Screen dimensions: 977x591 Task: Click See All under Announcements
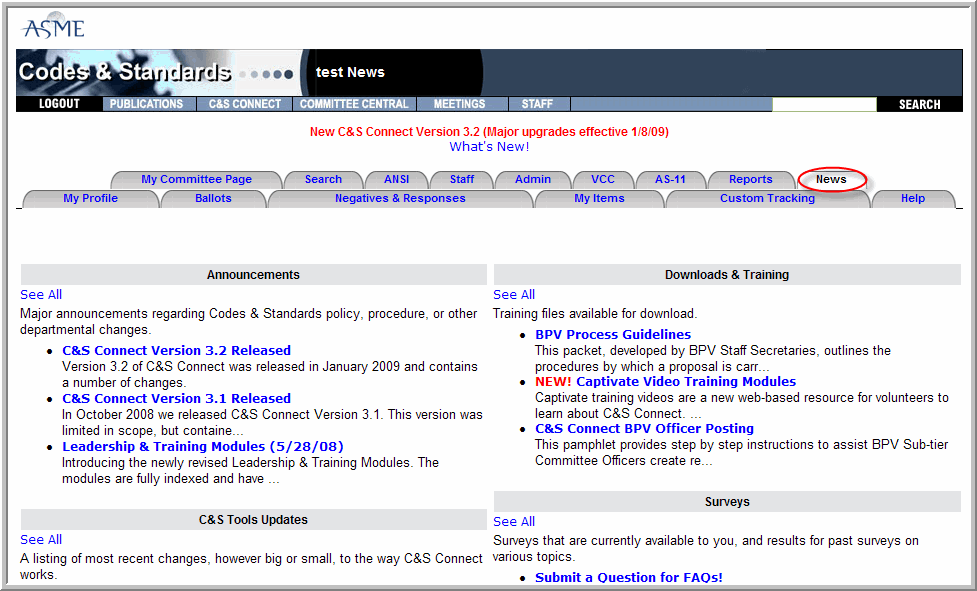[x=41, y=295]
